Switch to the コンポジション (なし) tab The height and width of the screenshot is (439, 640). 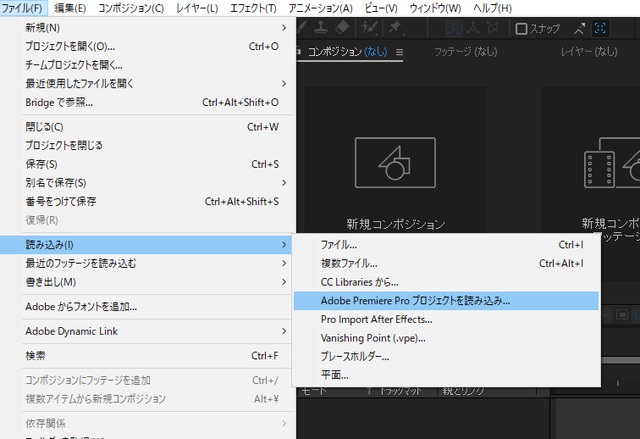347,51
